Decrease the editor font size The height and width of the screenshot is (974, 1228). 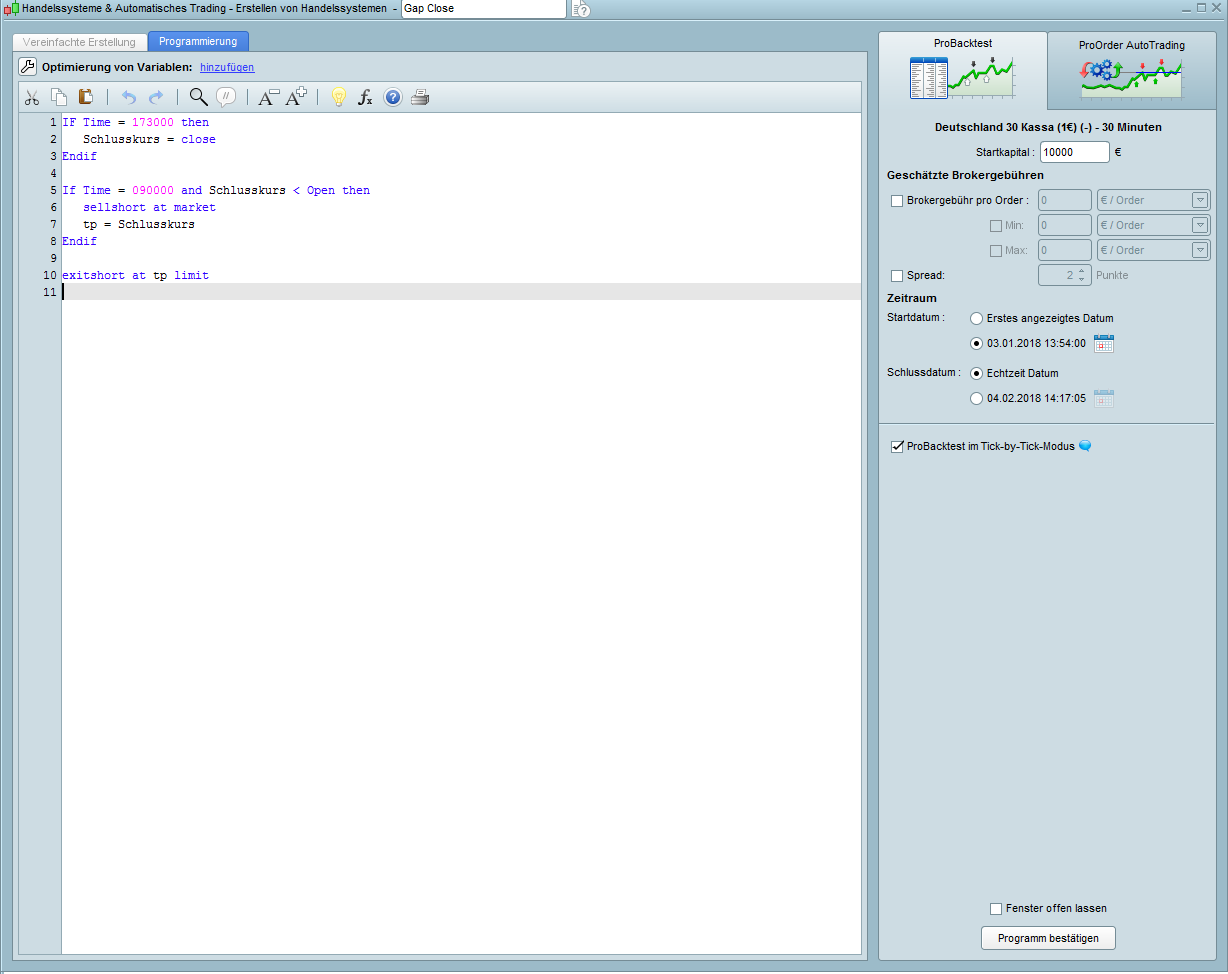(268, 97)
